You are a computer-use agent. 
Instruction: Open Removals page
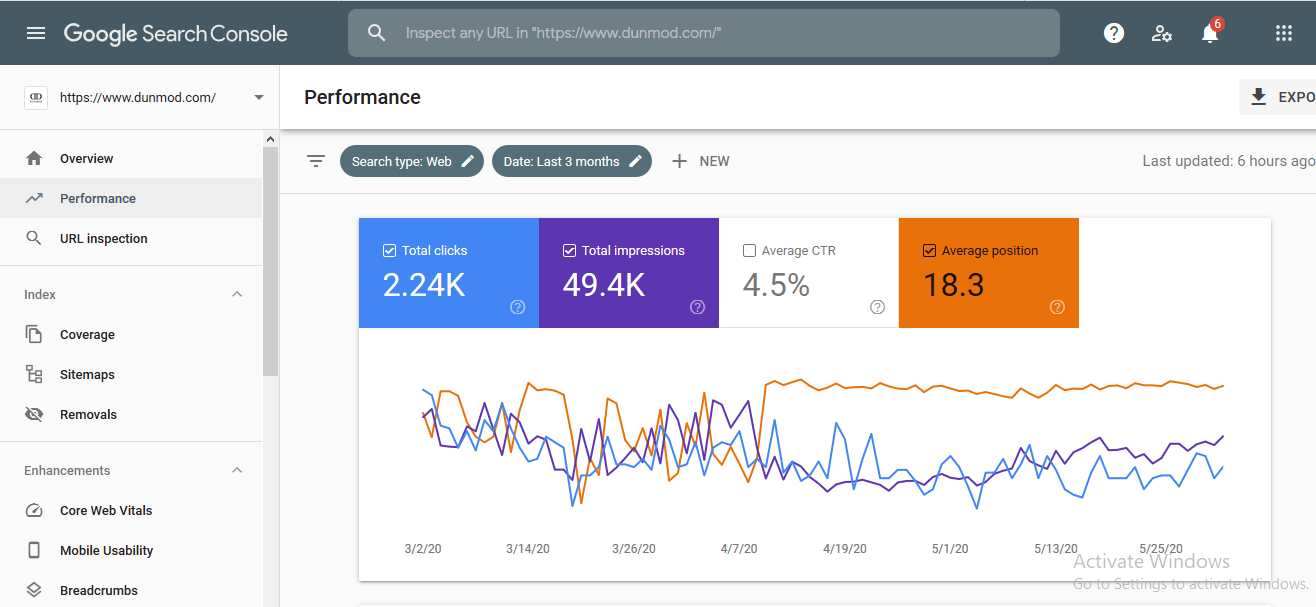click(x=131, y=414)
